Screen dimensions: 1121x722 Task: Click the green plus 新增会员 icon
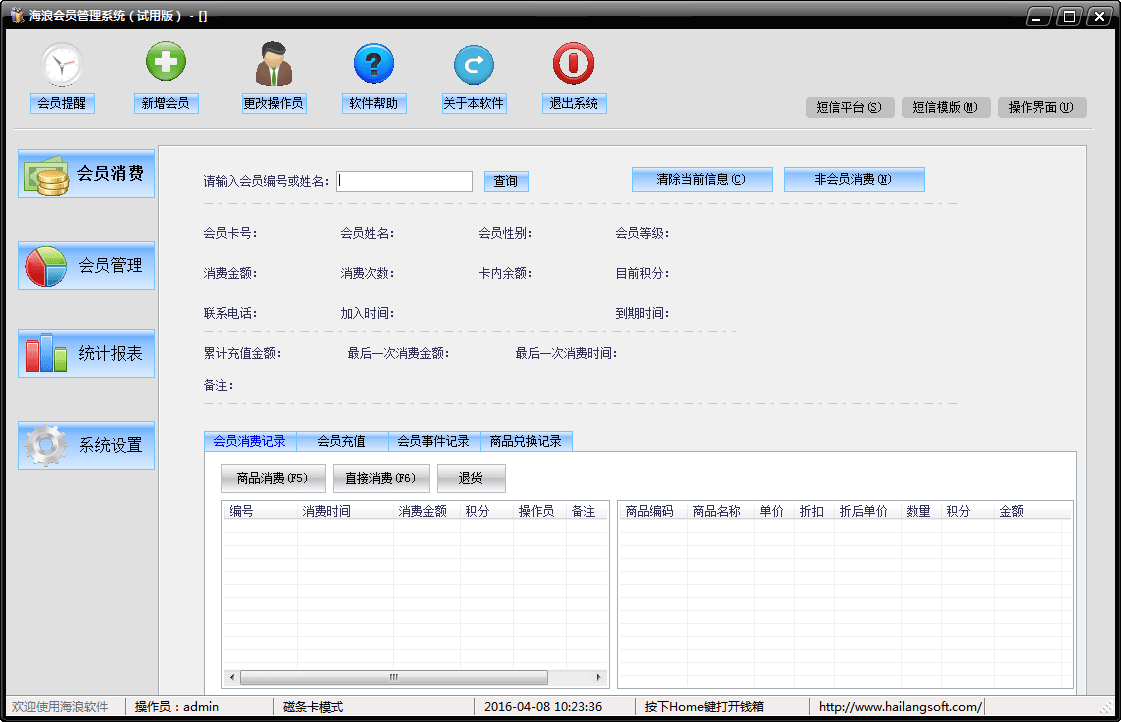(x=166, y=64)
